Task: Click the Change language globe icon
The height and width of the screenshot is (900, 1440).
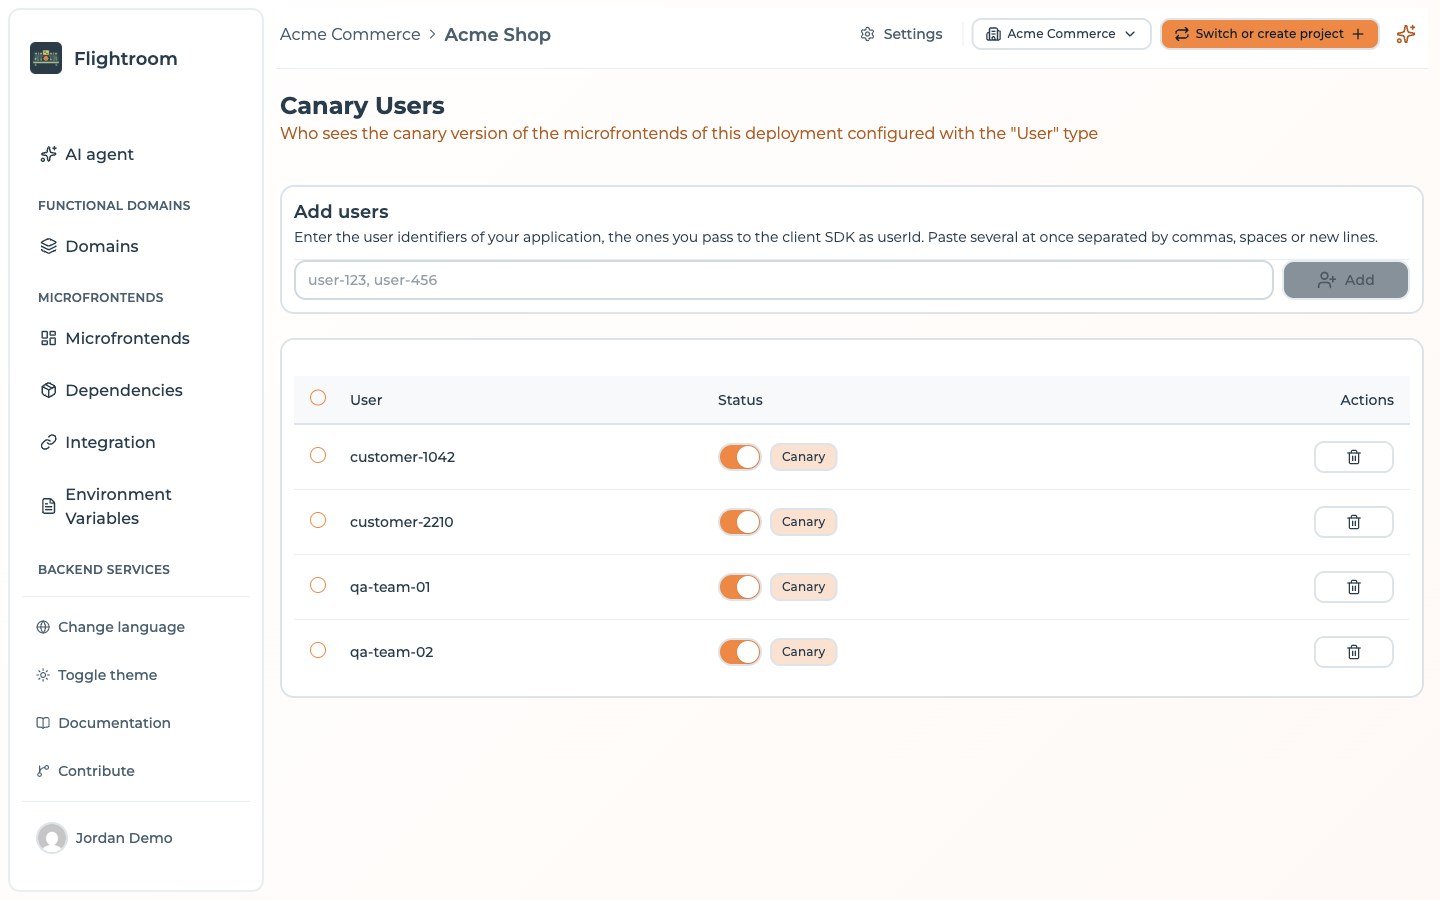Action: (x=43, y=627)
